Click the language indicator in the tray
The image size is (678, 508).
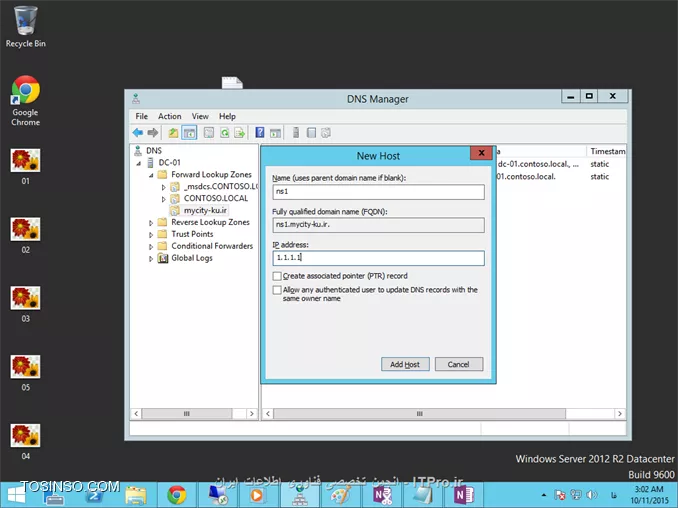point(613,495)
